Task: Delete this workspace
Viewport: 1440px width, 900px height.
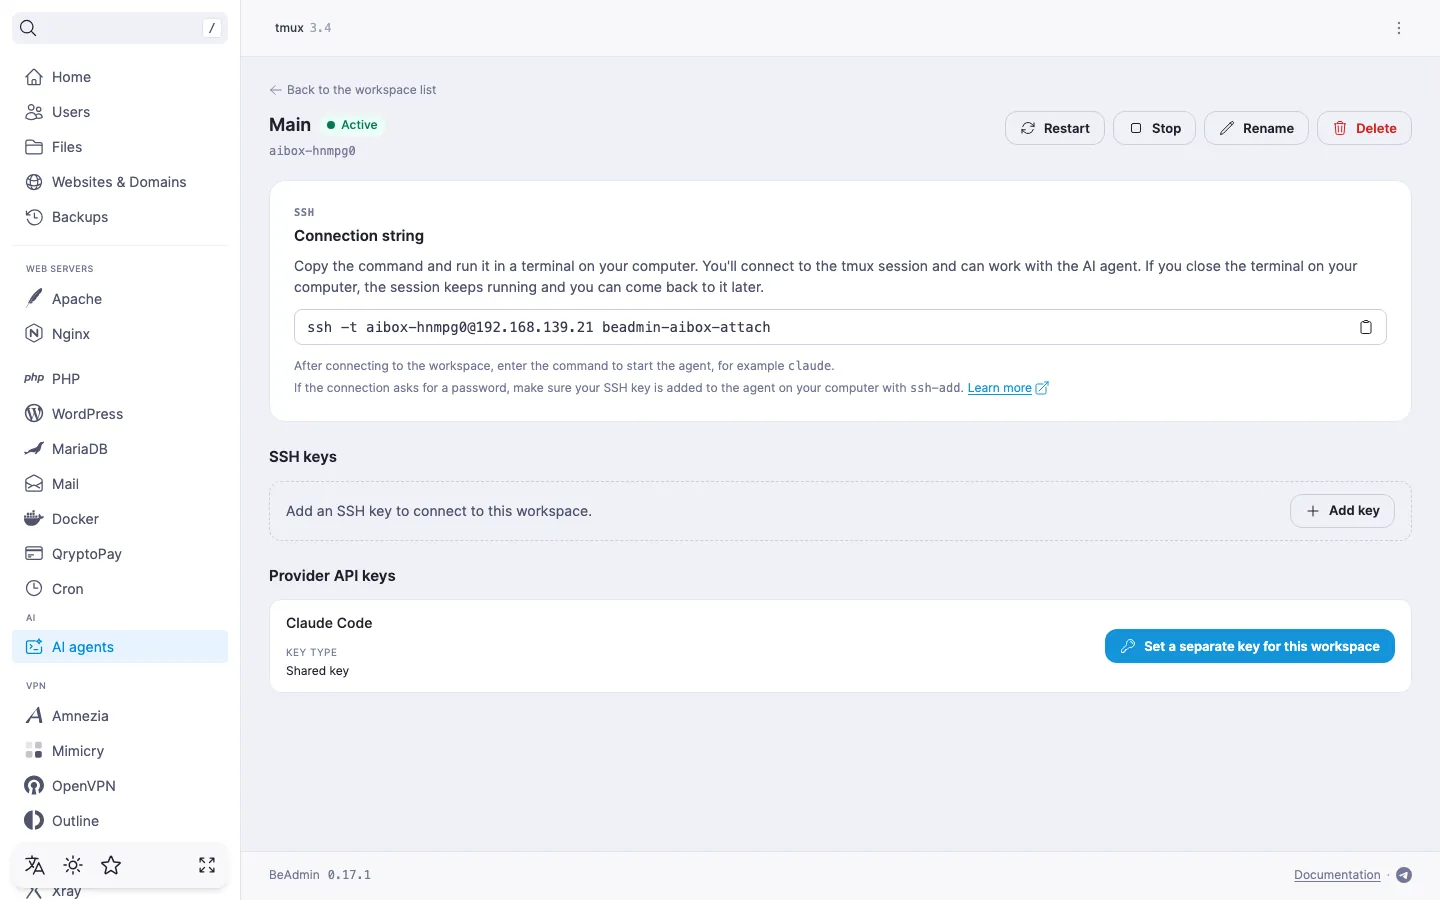Action: coord(1364,128)
